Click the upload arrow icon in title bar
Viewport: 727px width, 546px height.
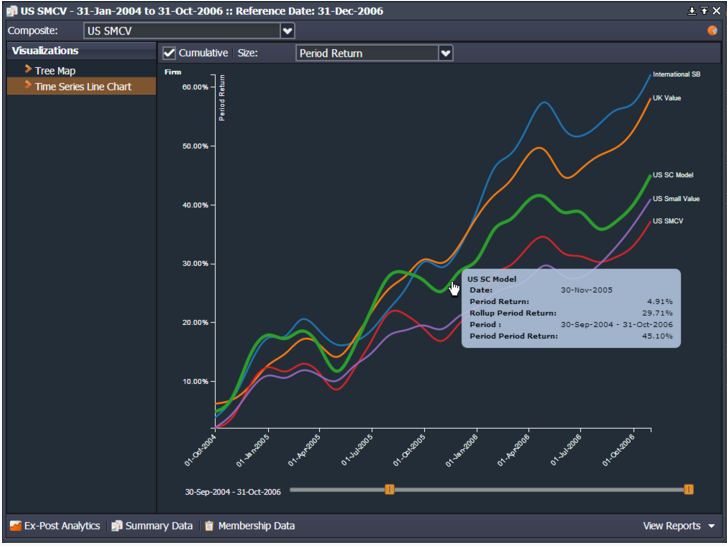point(704,10)
